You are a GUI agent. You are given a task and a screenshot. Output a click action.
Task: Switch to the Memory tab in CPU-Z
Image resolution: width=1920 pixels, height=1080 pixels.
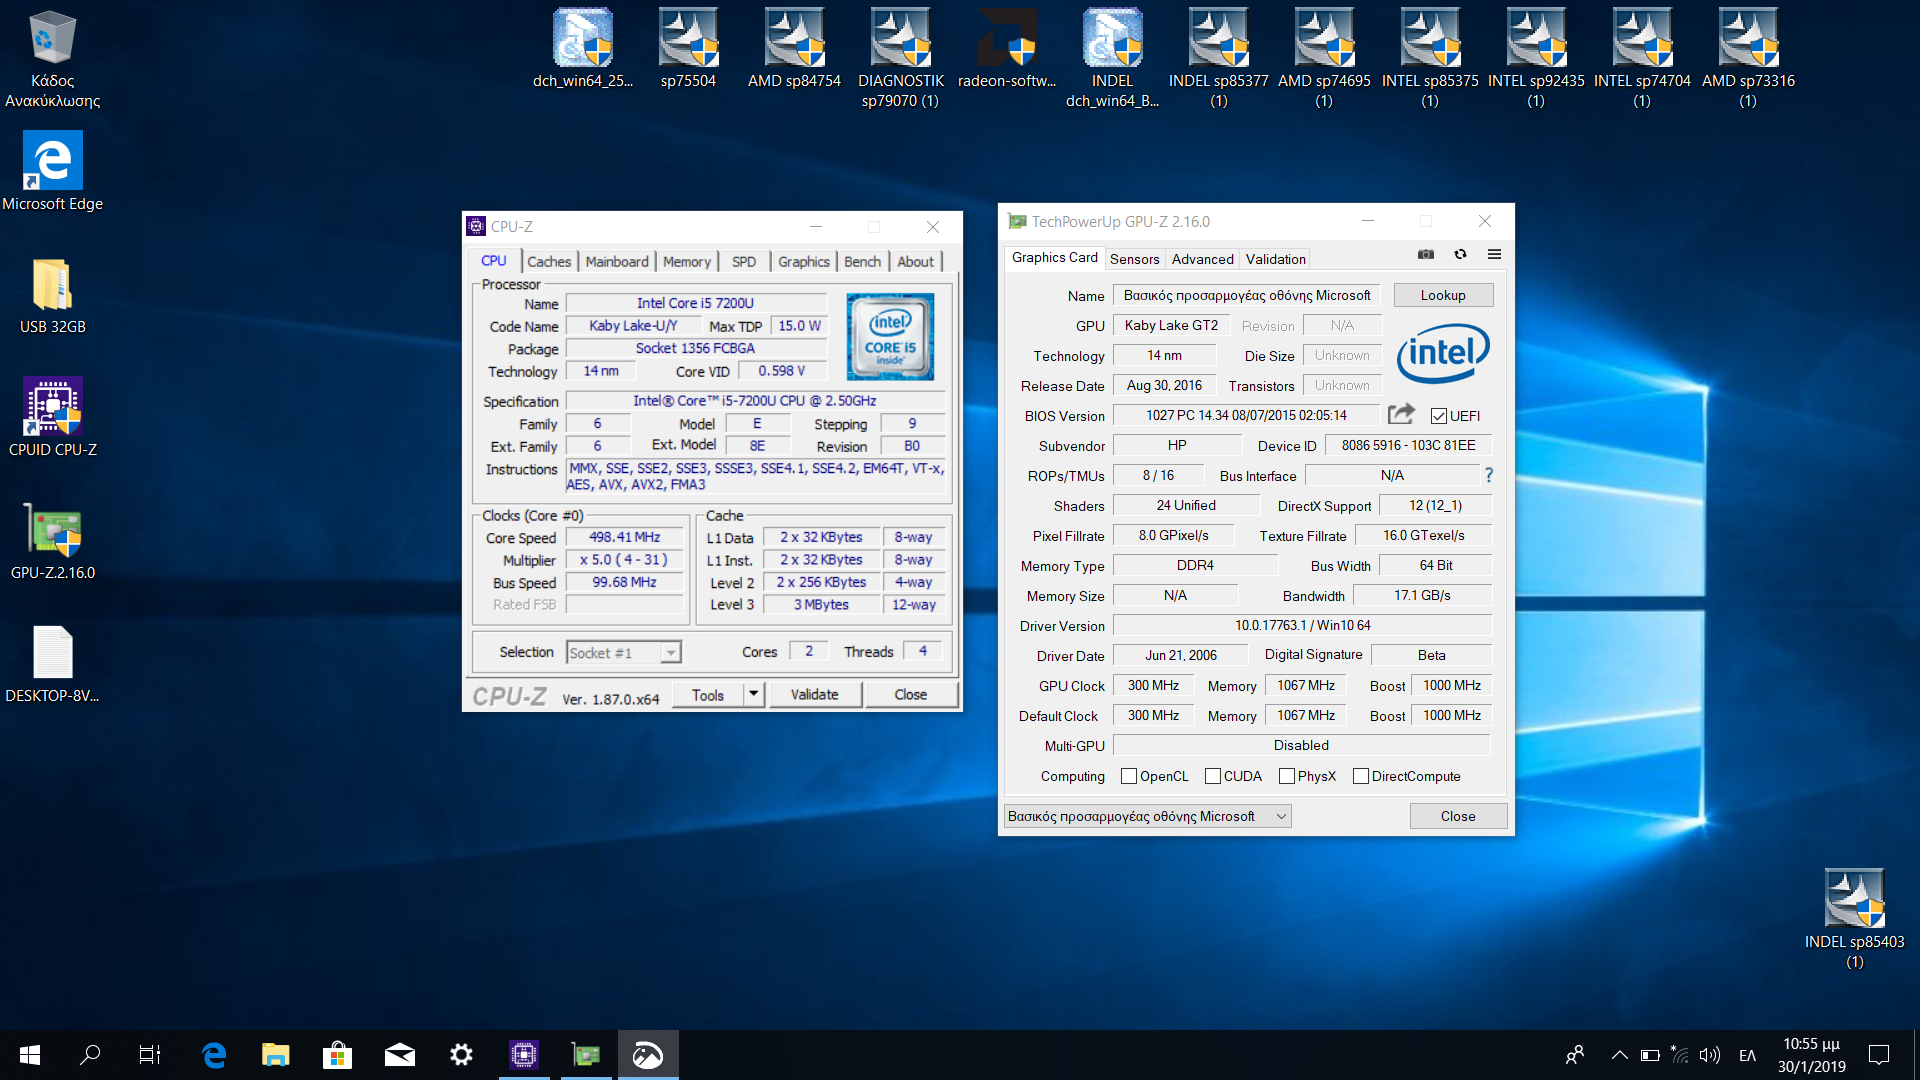pyautogui.click(x=687, y=262)
